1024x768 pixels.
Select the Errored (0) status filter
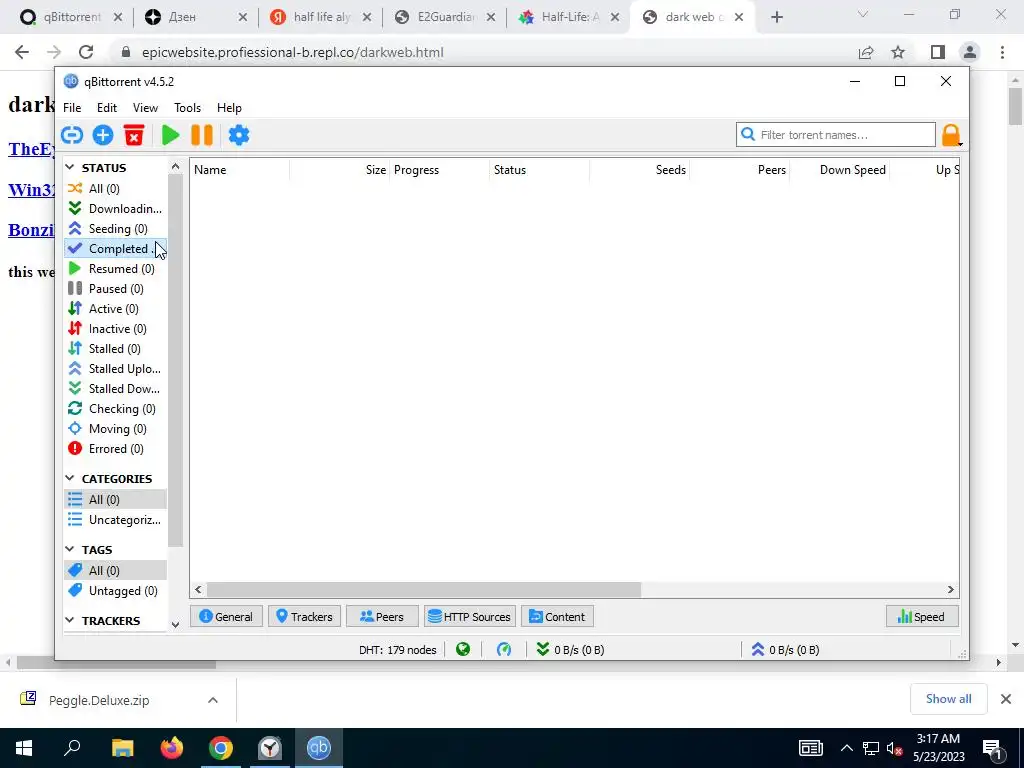pyautogui.click(x=116, y=449)
